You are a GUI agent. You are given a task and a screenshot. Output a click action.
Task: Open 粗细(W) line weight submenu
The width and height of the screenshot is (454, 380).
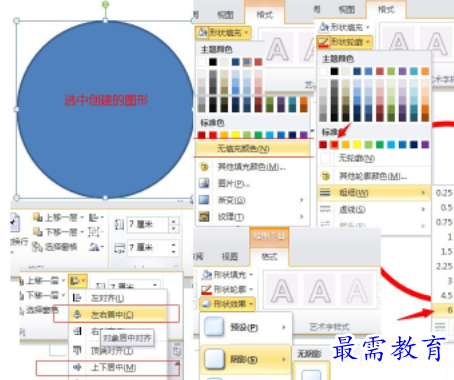373,192
